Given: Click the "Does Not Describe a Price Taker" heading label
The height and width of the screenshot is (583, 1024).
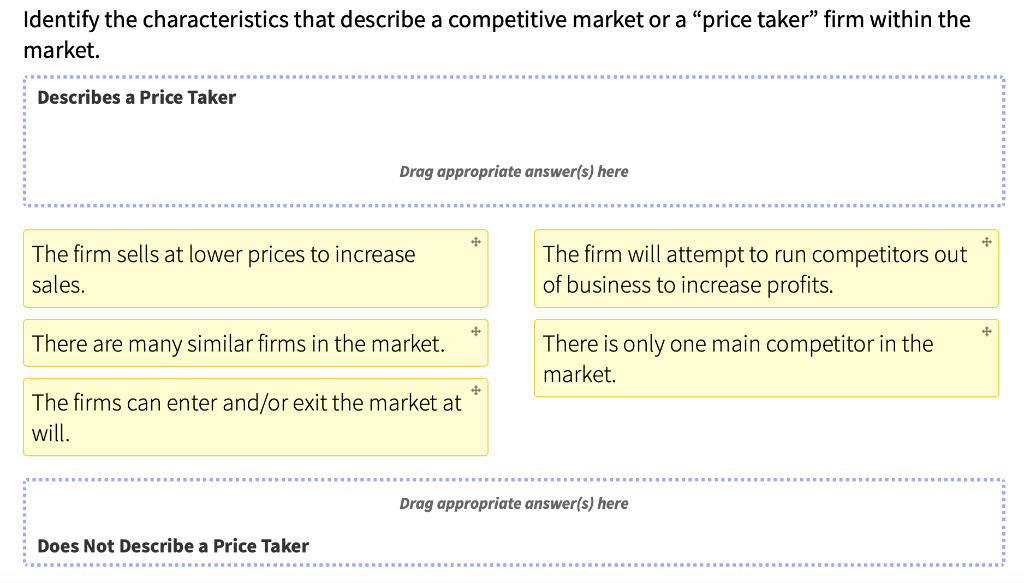Looking at the screenshot, I should 174,546.
